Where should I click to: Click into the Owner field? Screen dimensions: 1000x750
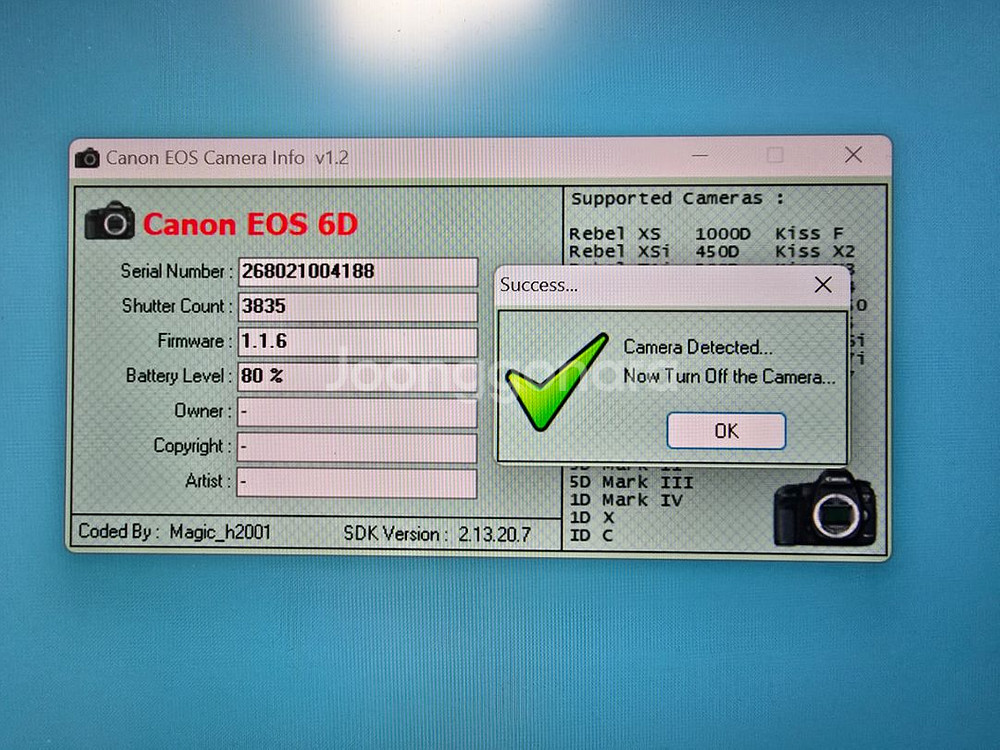[x=357, y=412]
